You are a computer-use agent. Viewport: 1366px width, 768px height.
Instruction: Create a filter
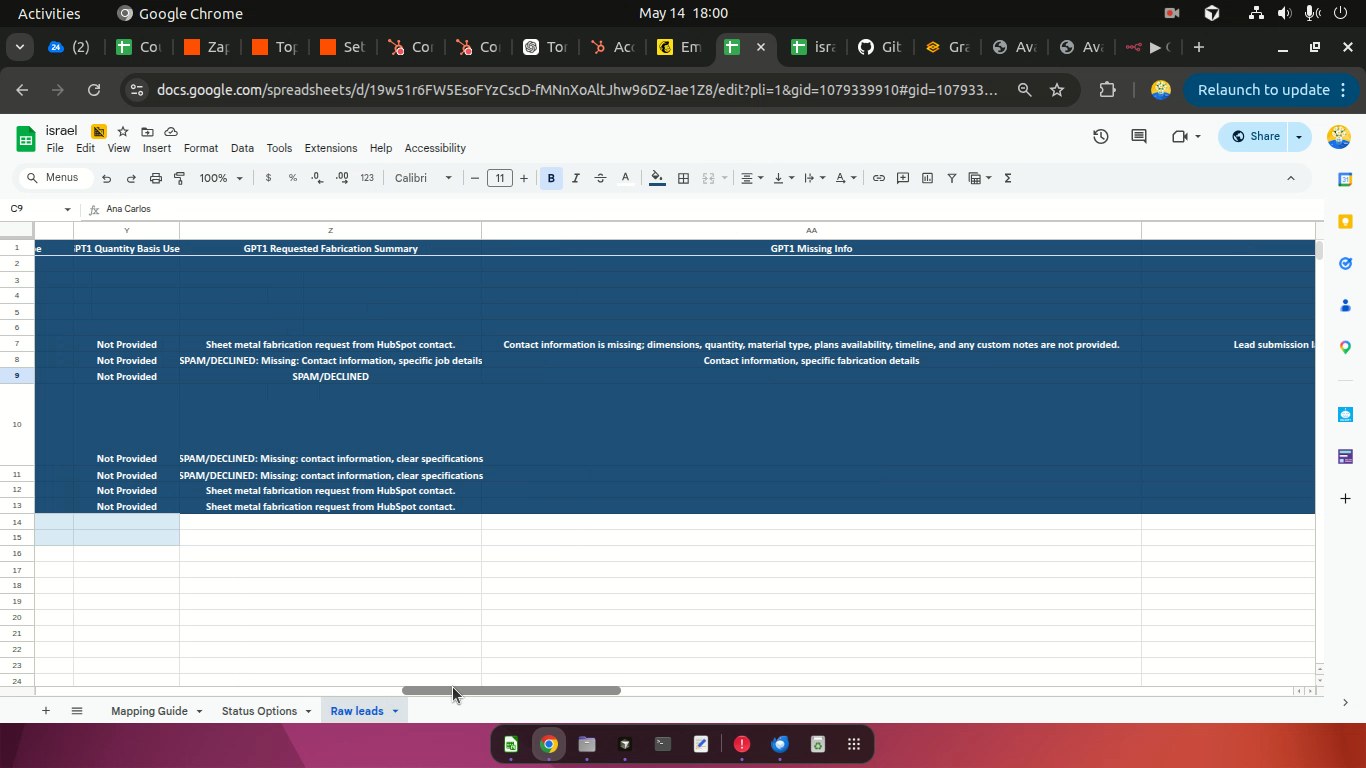tap(952, 178)
